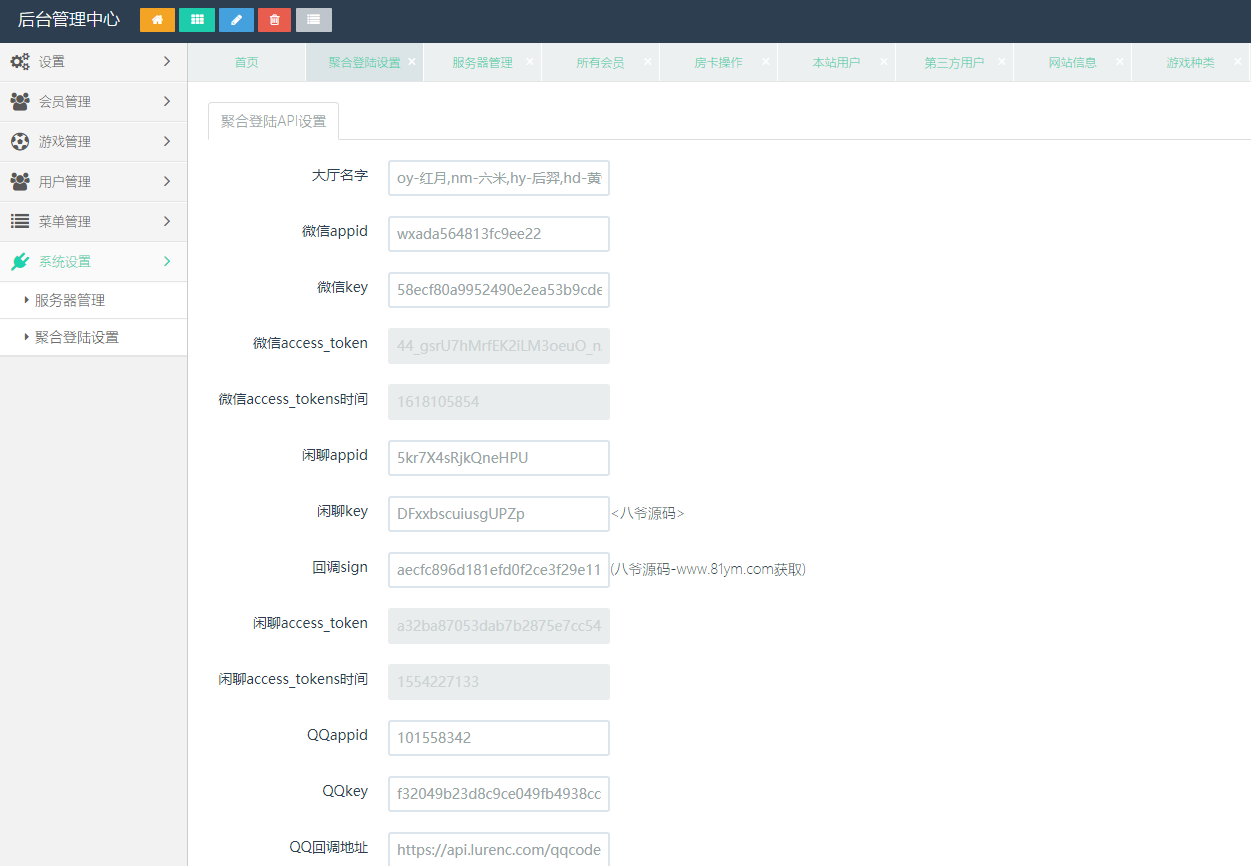Click the gray list icon button
1251x866 pixels.
point(314,20)
